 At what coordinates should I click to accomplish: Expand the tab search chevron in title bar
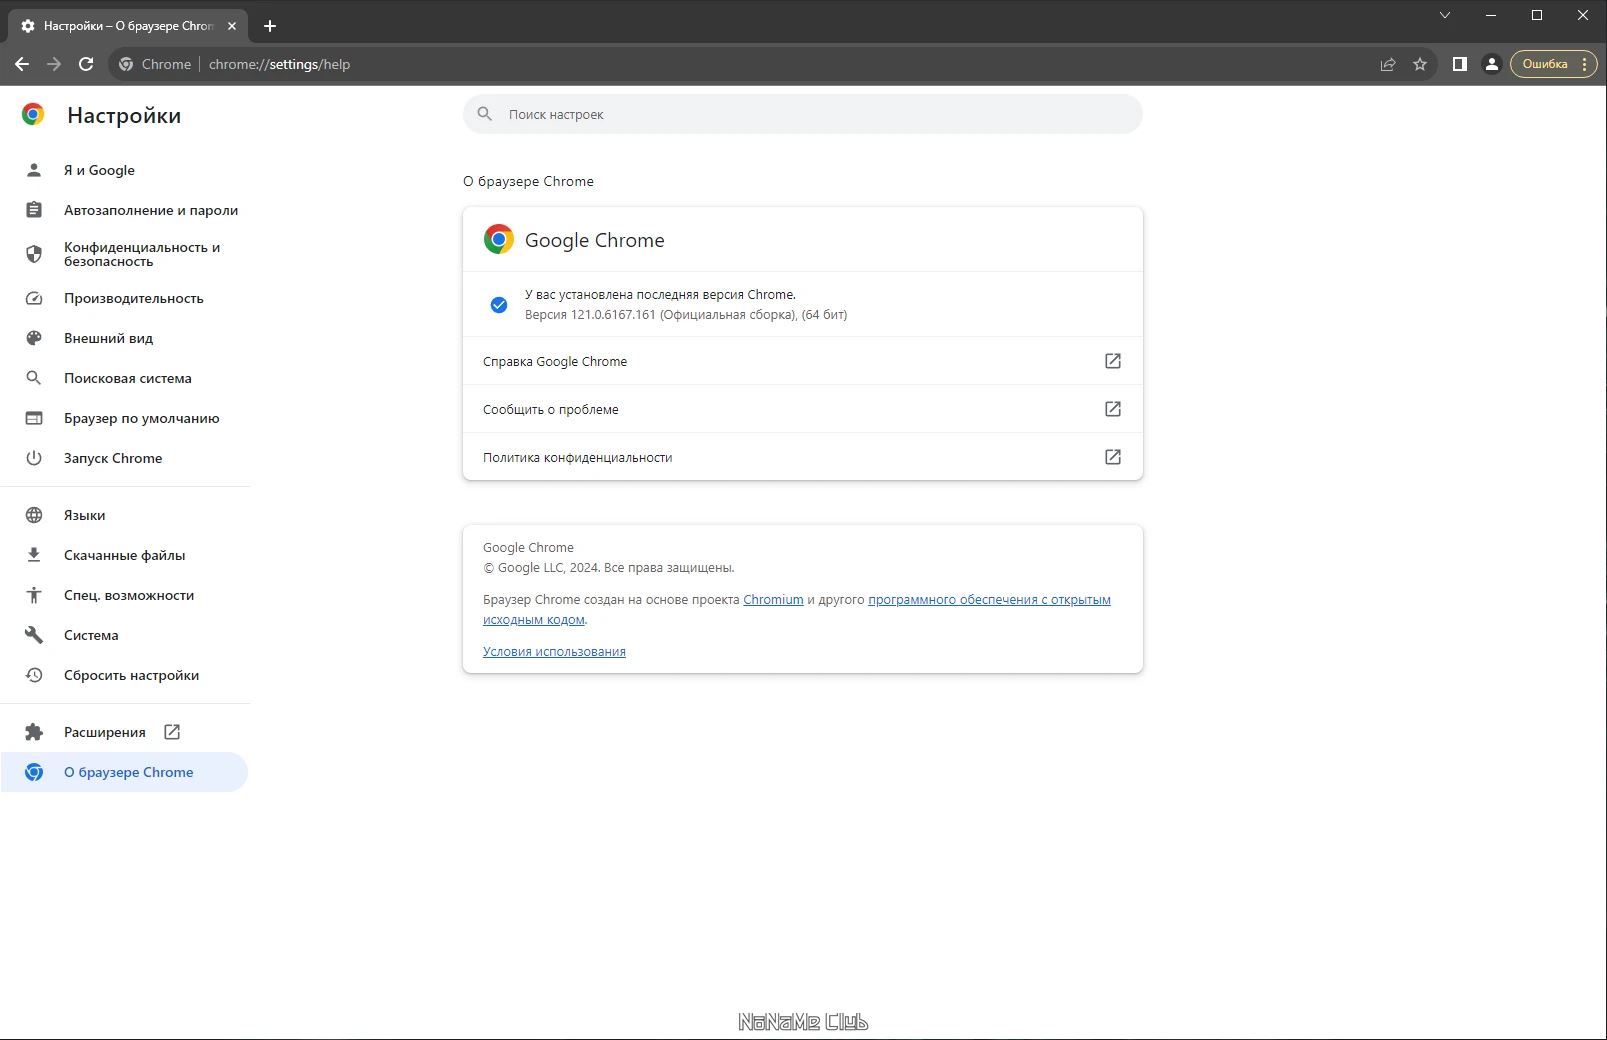tap(1445, 15)
